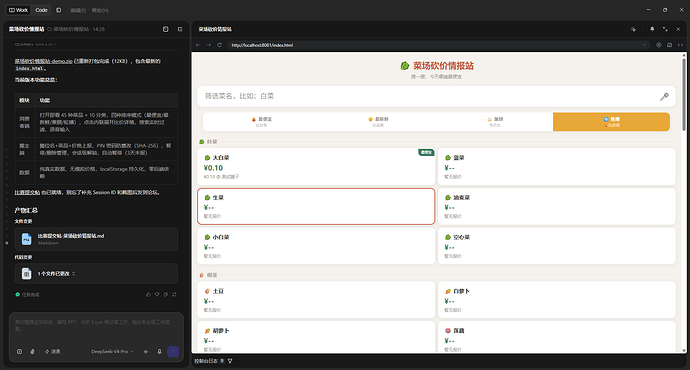690x370 pixels.
Task: Select the '最便宜' sort tab
Action: (261, 122)
